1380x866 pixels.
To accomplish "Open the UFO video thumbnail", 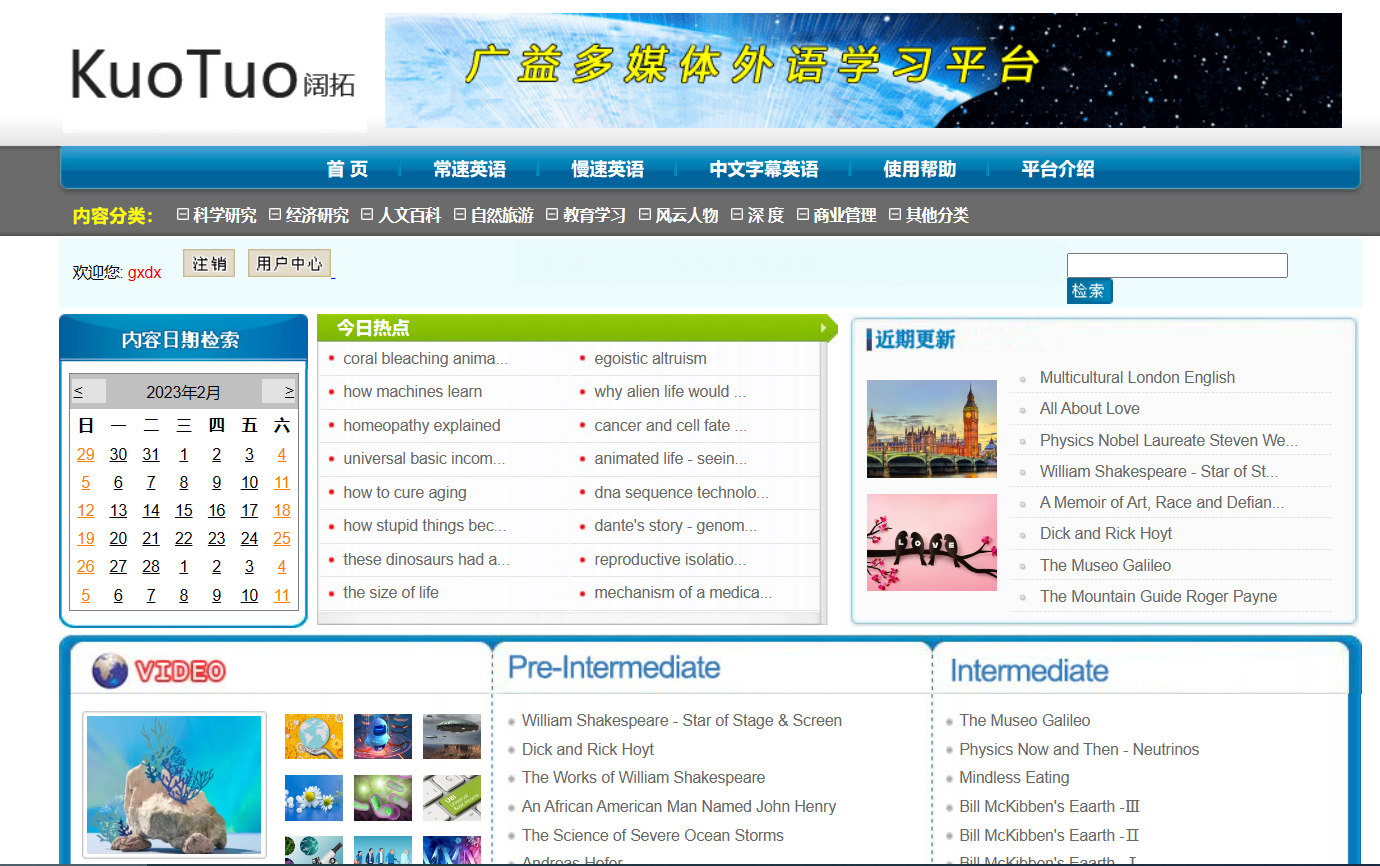I will [451, 736].
